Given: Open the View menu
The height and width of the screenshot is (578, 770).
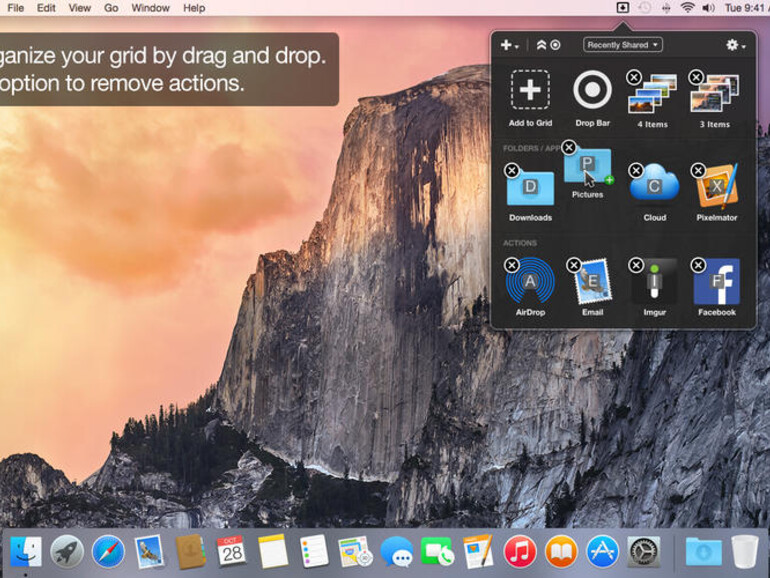Looking at the screenshot, I should point(80,8).
